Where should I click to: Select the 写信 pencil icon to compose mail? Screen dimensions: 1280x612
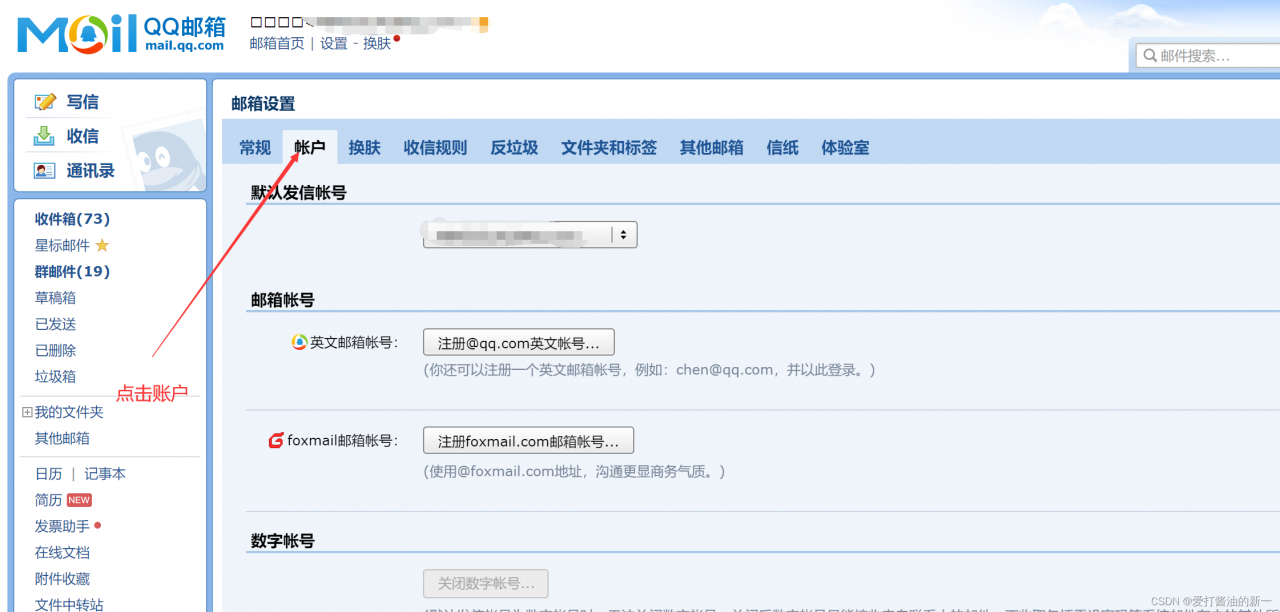pos(47,101)
